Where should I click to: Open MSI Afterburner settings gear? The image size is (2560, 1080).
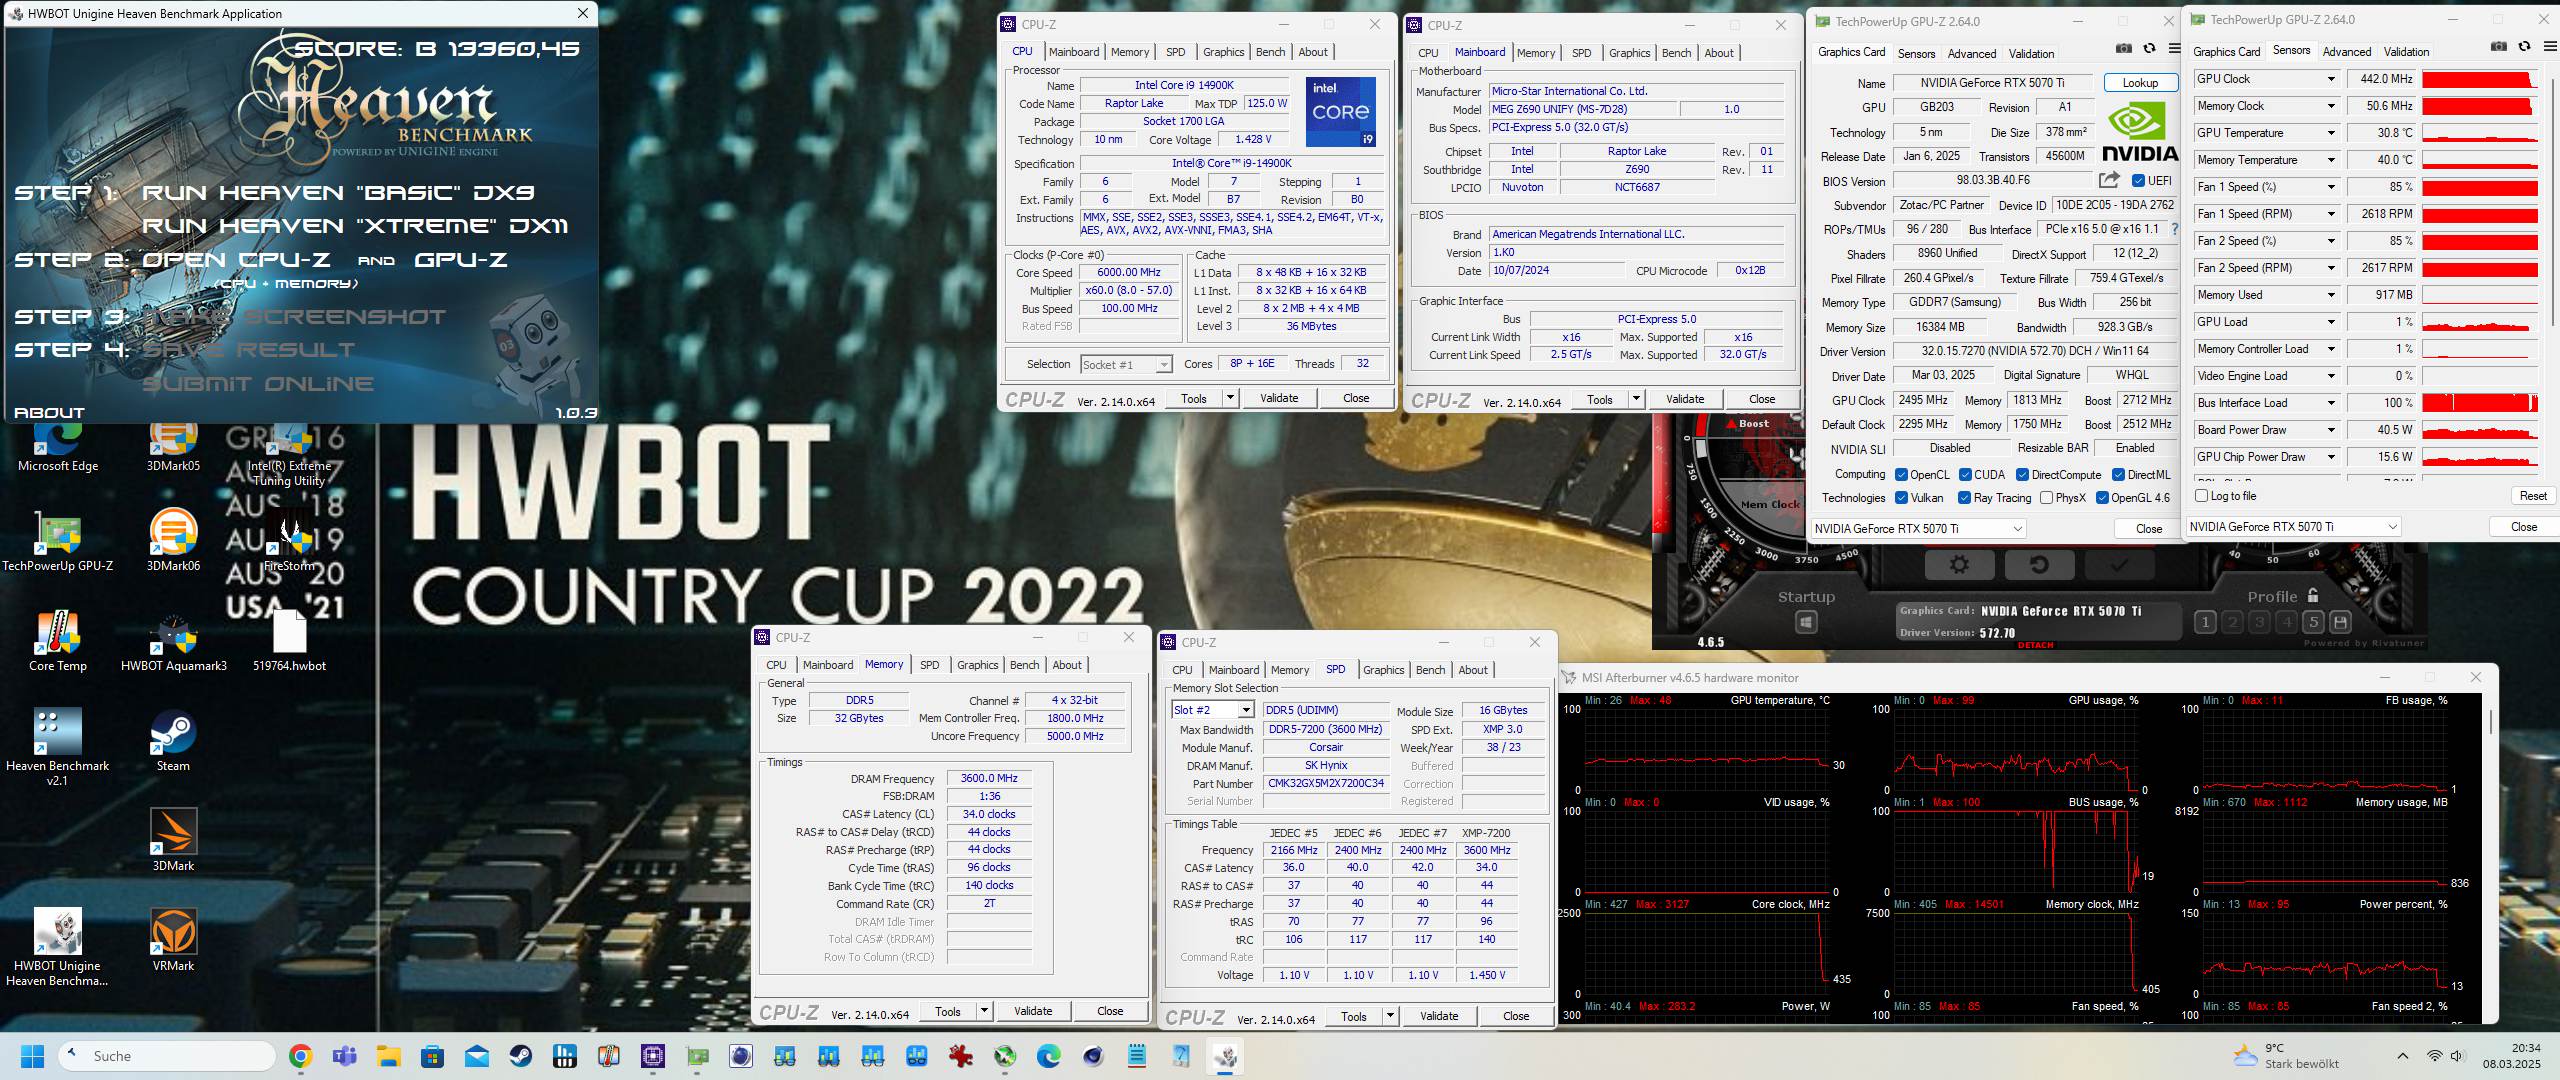point(1959,565)
